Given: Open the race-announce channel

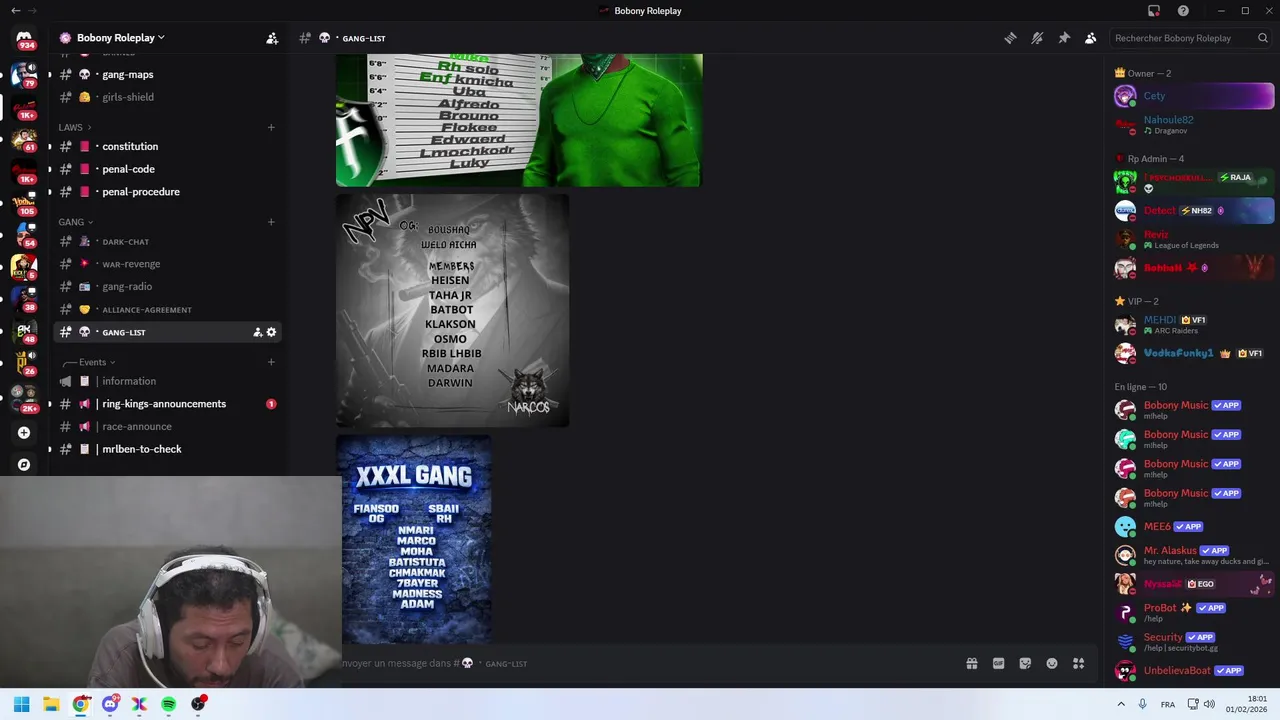Looking at the screenshot, I should point(167,426).
